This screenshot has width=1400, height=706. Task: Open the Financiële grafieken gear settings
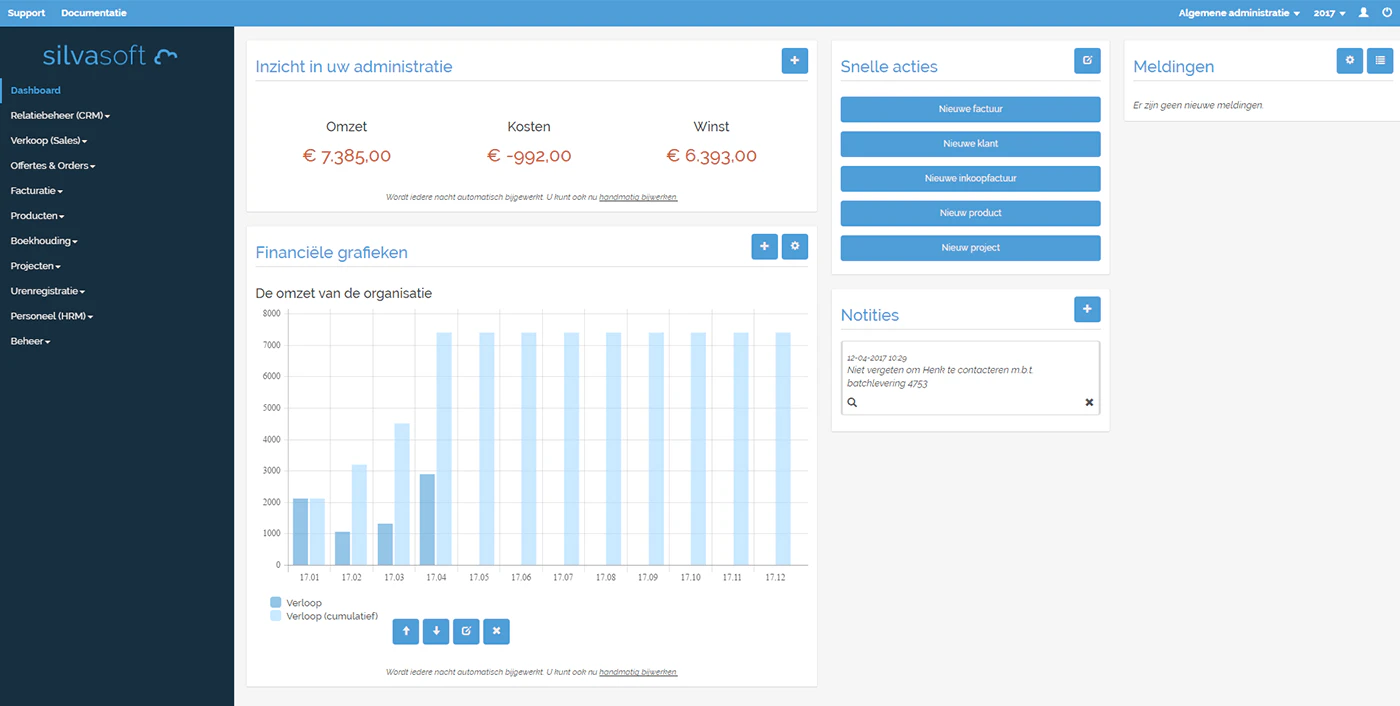pos(795,246)
